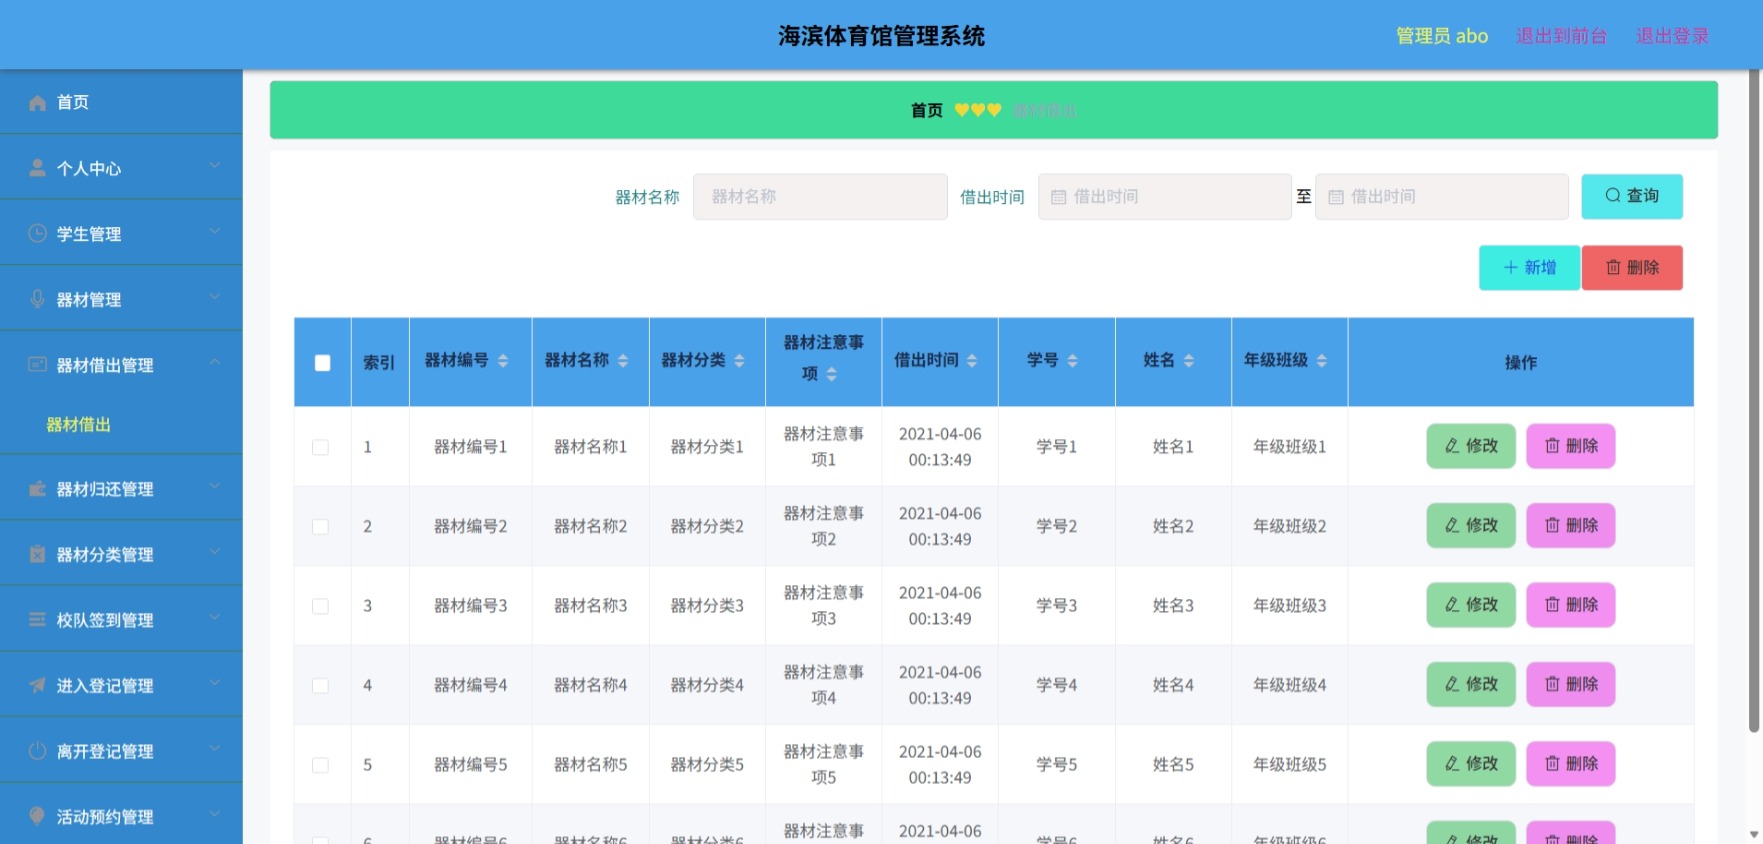Viewport: 1763px width, 844px height.
Task: Click the 管理员 abo user label
Action: tap(1442, 36)
